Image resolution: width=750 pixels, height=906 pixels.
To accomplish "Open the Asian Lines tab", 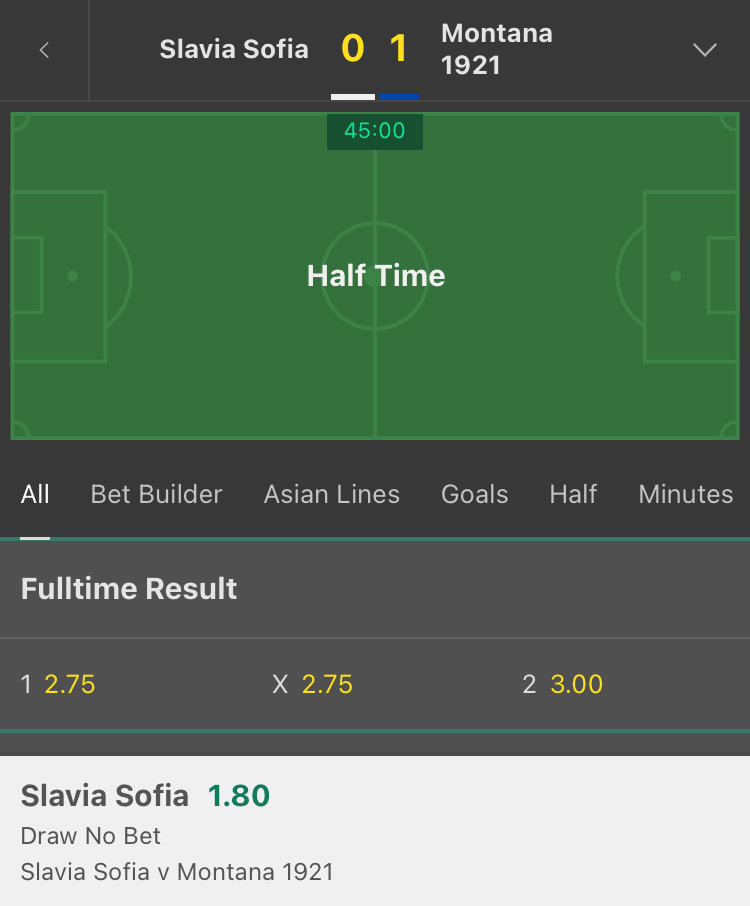I will pyautogui.click(x=332, y=495).
